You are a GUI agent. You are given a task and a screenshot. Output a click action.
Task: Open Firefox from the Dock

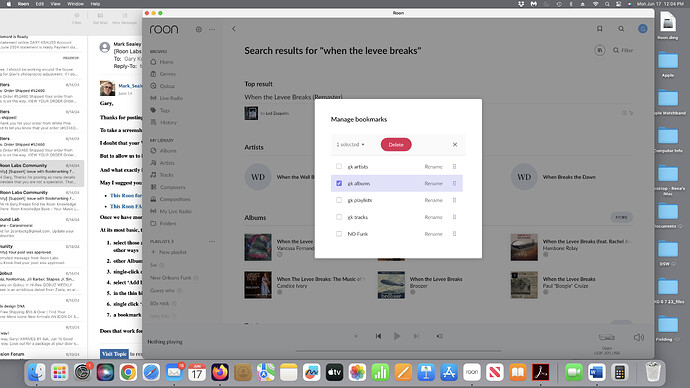(220, 373)
